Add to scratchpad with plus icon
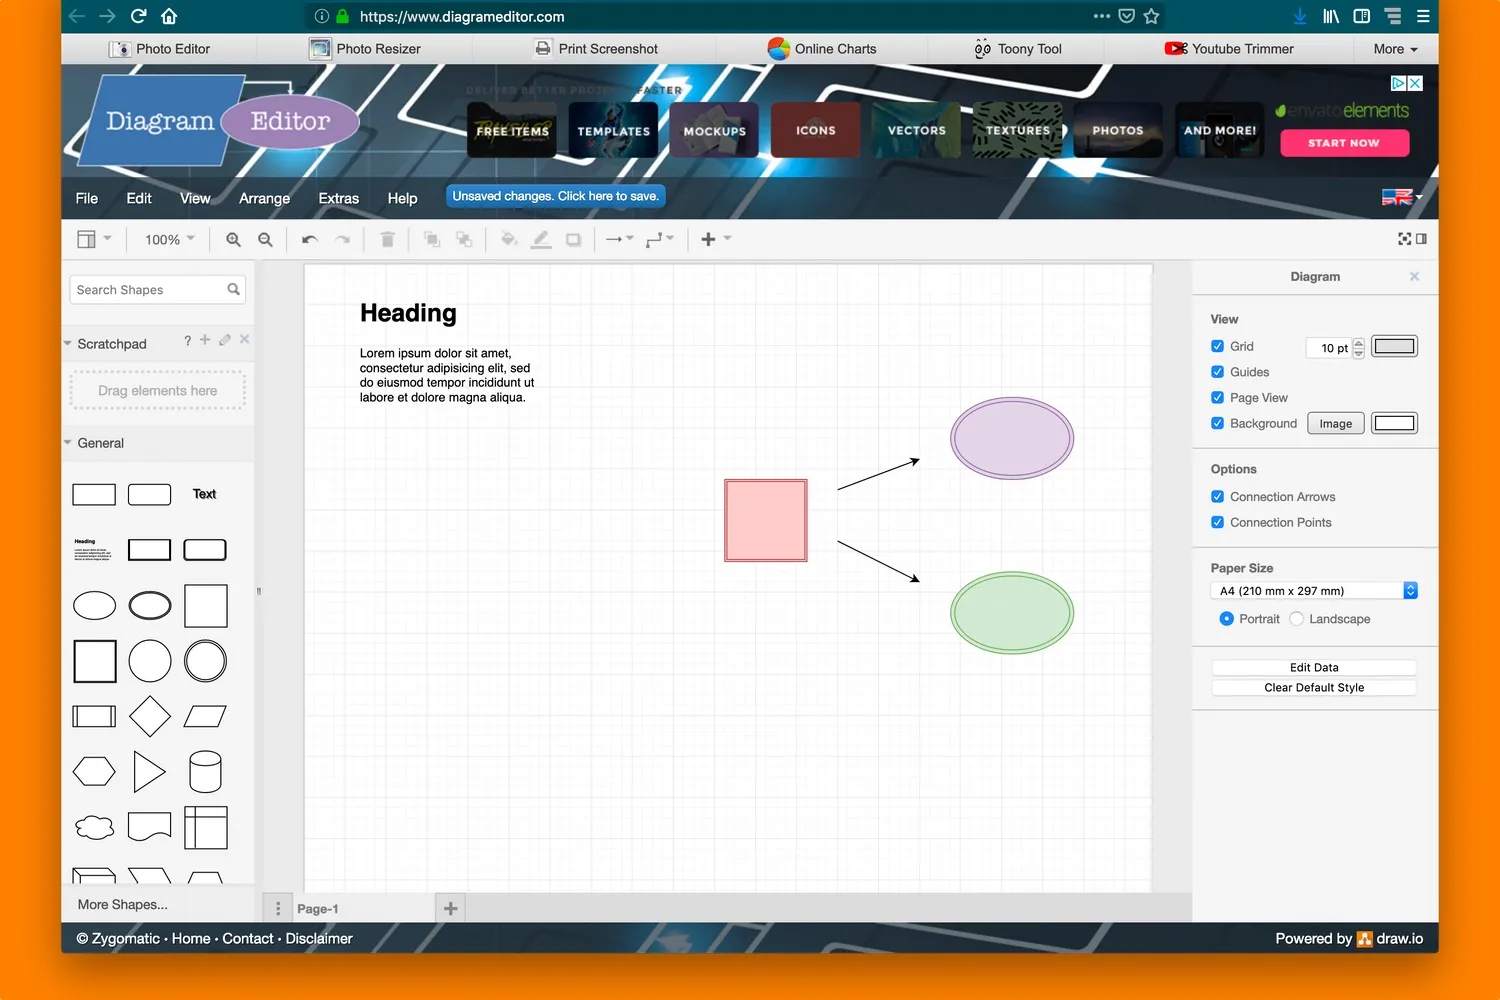 point(205,340)
